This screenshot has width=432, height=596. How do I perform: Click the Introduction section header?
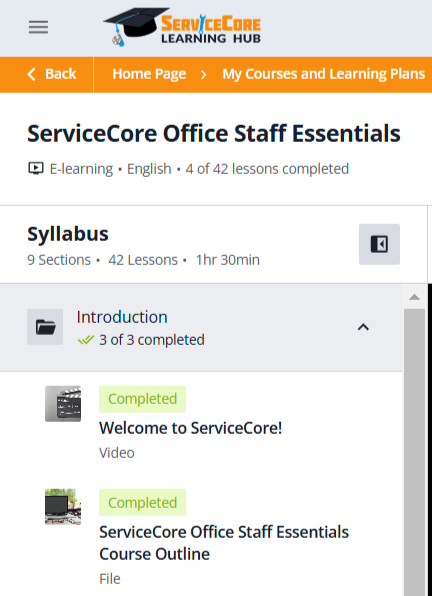coord(201,327)
